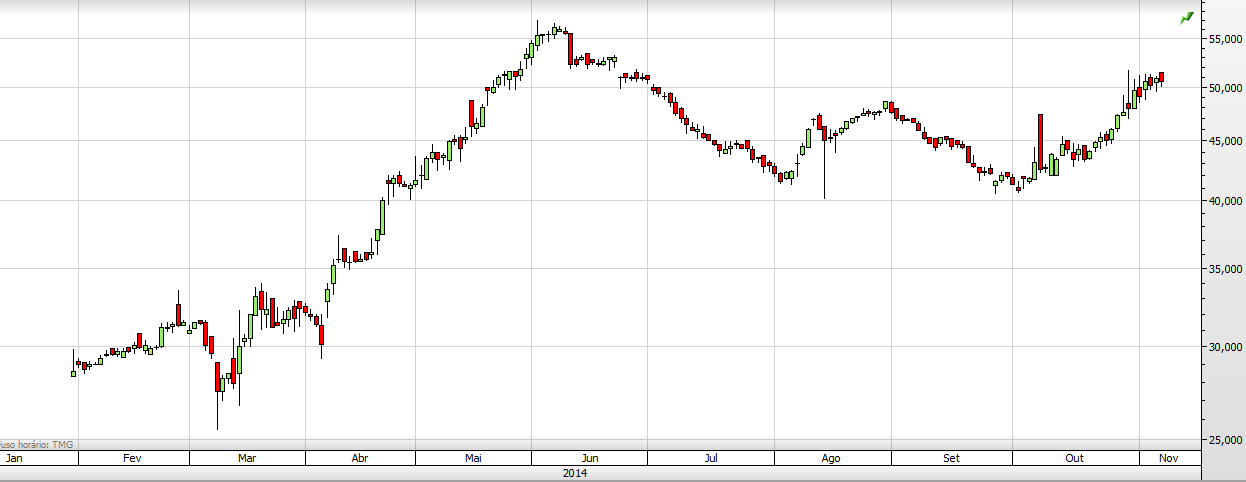This screenshot has height=482, width=1246.
Task: Click the 55,000 price axis label
Action: pyautogui.click(x=1225, y=39)
